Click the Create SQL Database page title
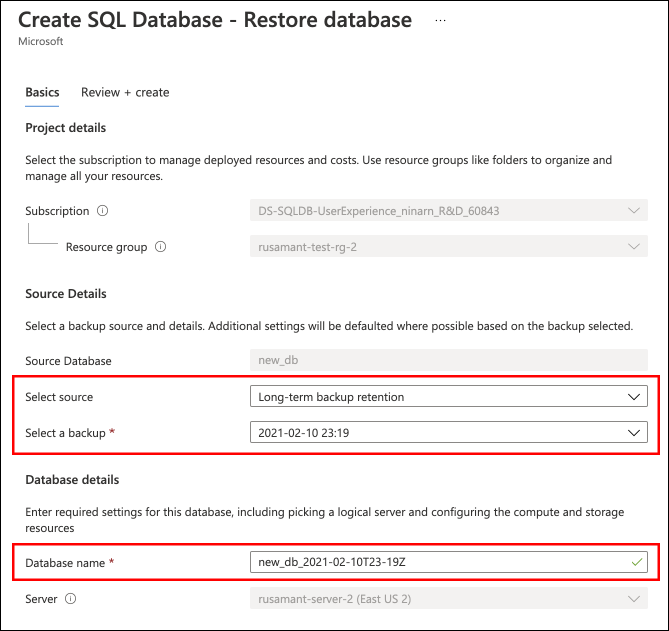 coord(215,20)
